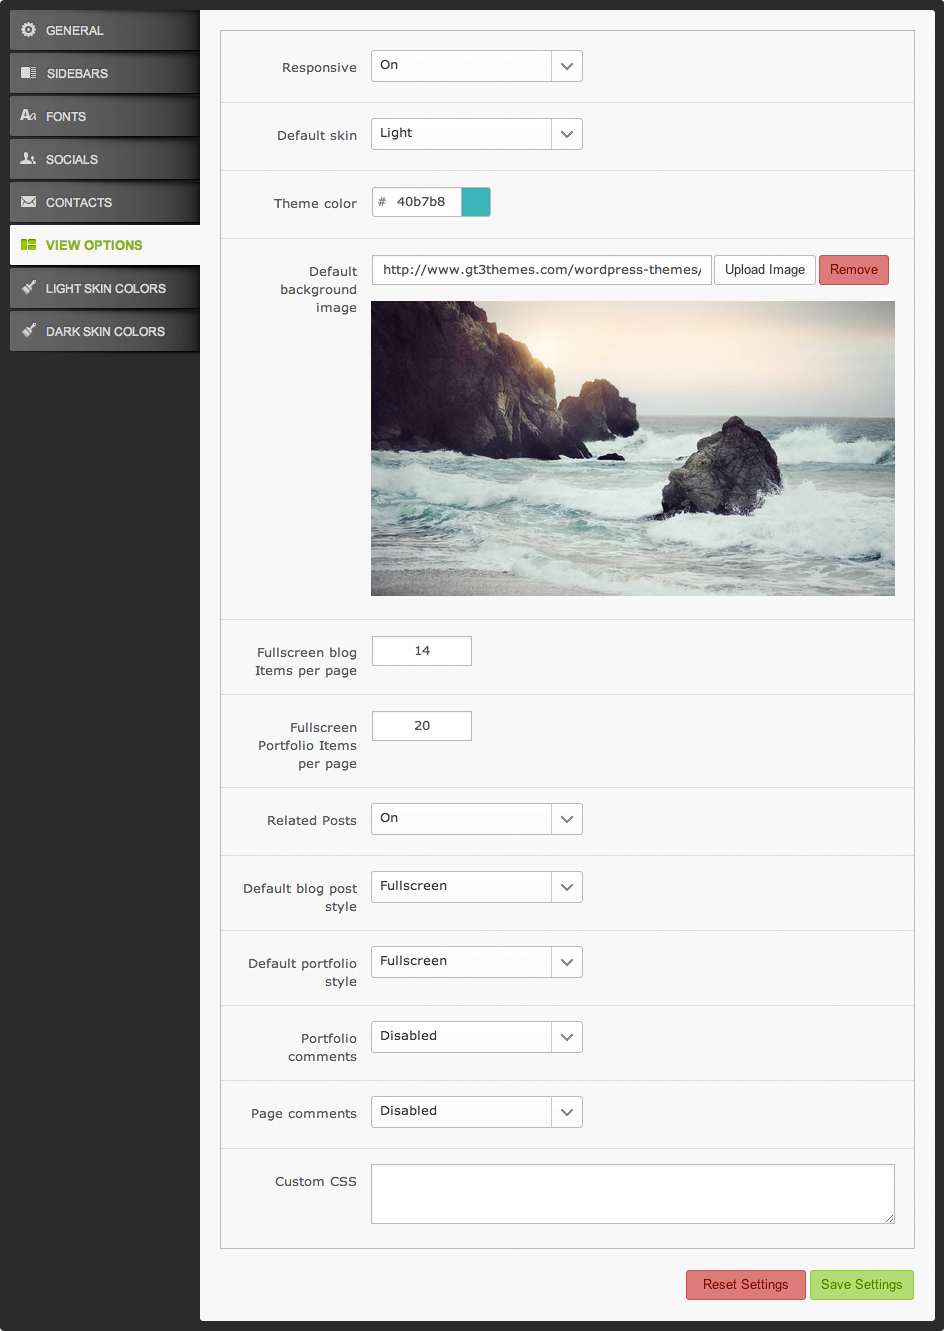The height and width of the screenshot is (1331, 944).
Task: Open the Portfolio comments dropdown
Action: (x=476, y=1037)
